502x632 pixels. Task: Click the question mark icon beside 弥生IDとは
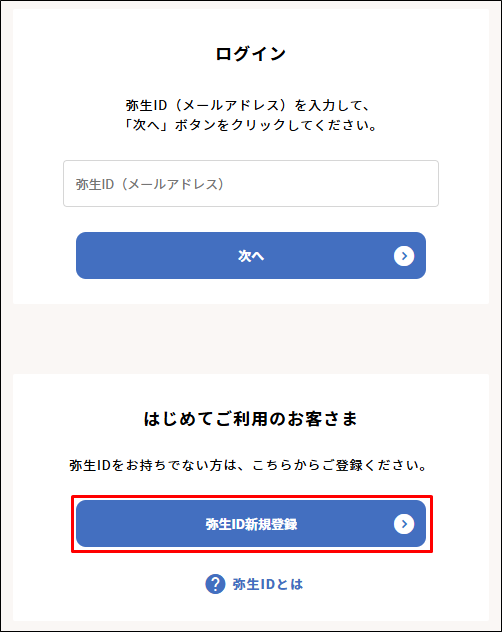215,584
